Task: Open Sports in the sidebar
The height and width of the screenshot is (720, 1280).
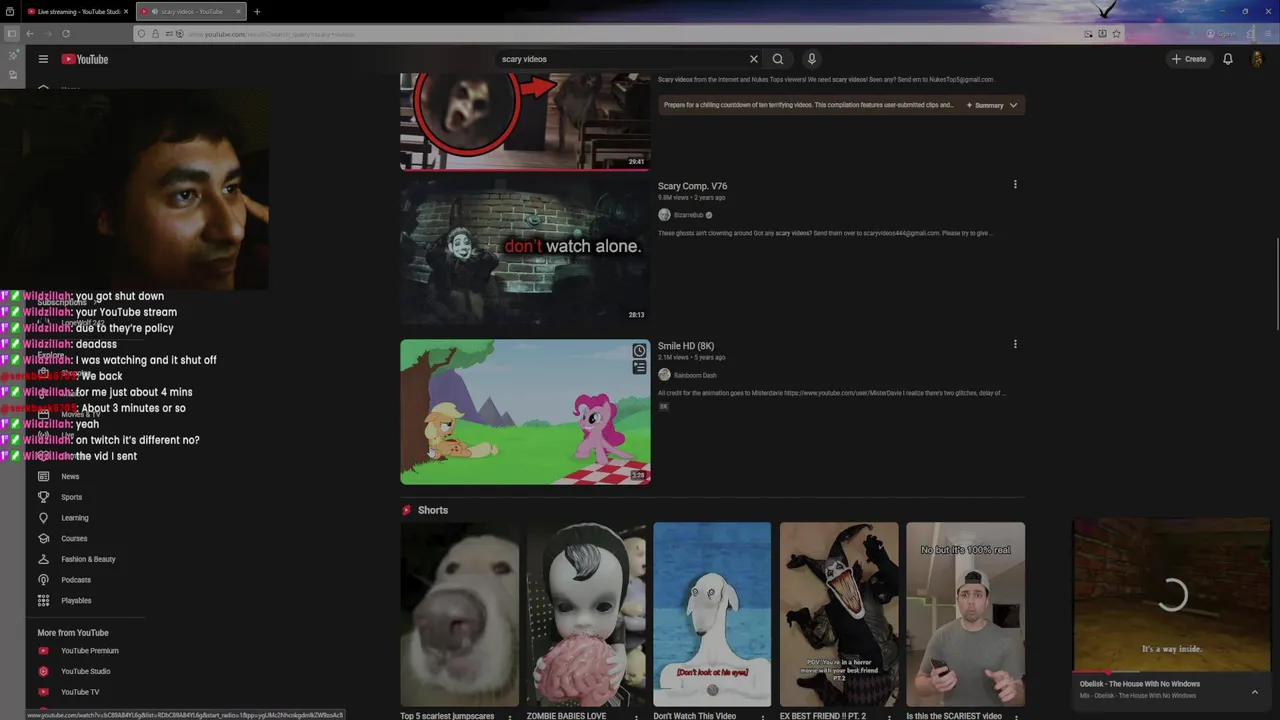Action: (71, 497)
